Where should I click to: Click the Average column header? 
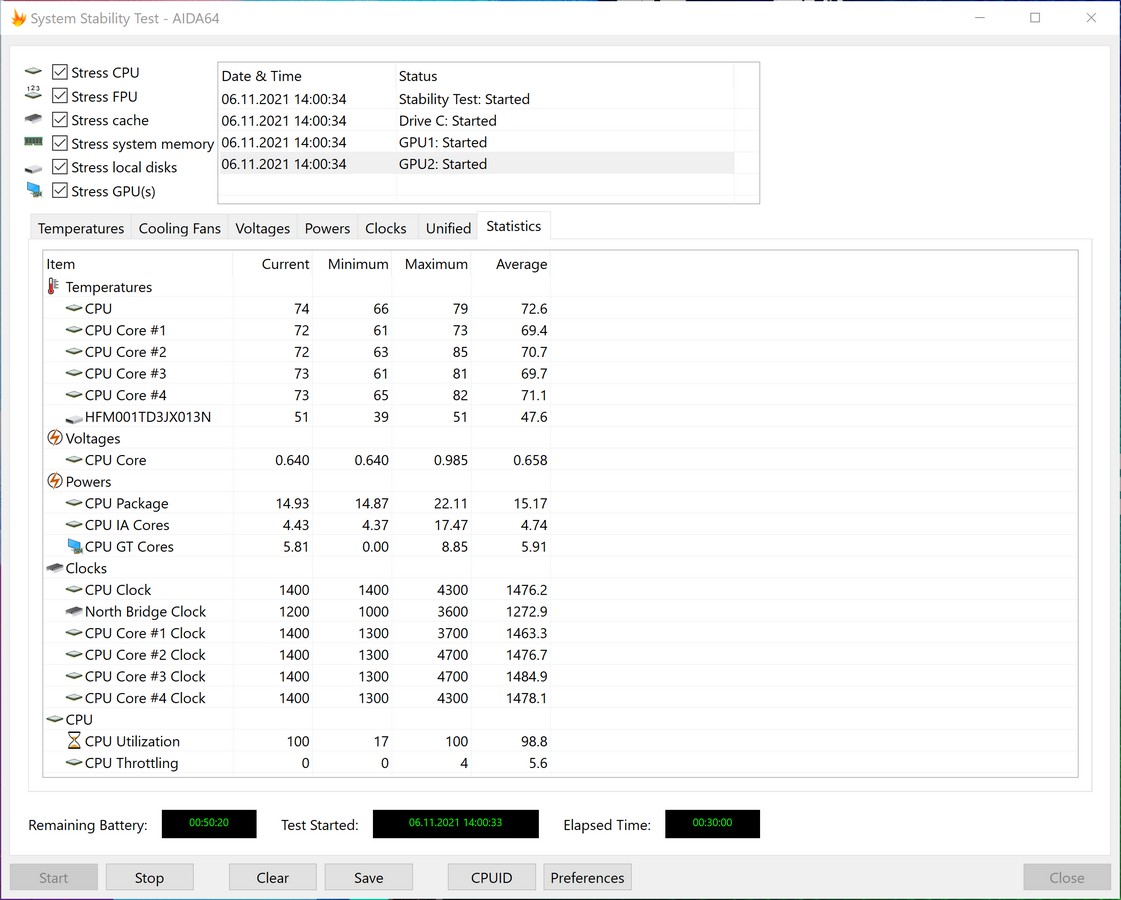pos(511,264)
